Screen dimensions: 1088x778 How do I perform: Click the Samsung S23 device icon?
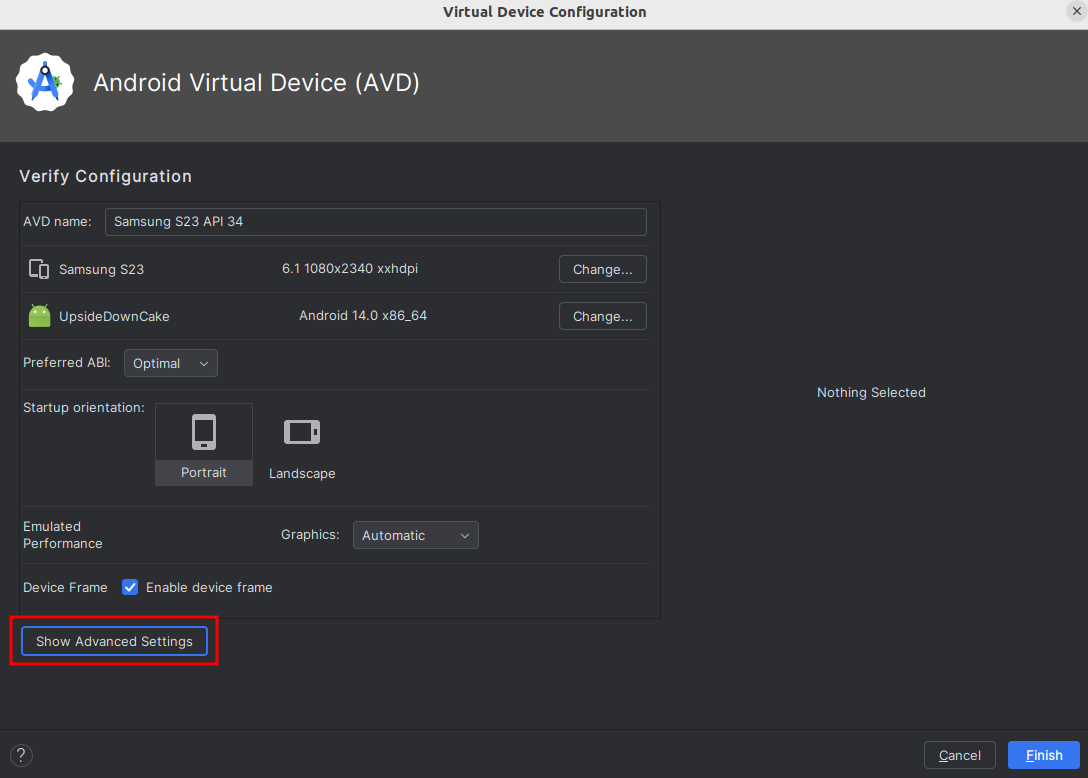point(39,269)
